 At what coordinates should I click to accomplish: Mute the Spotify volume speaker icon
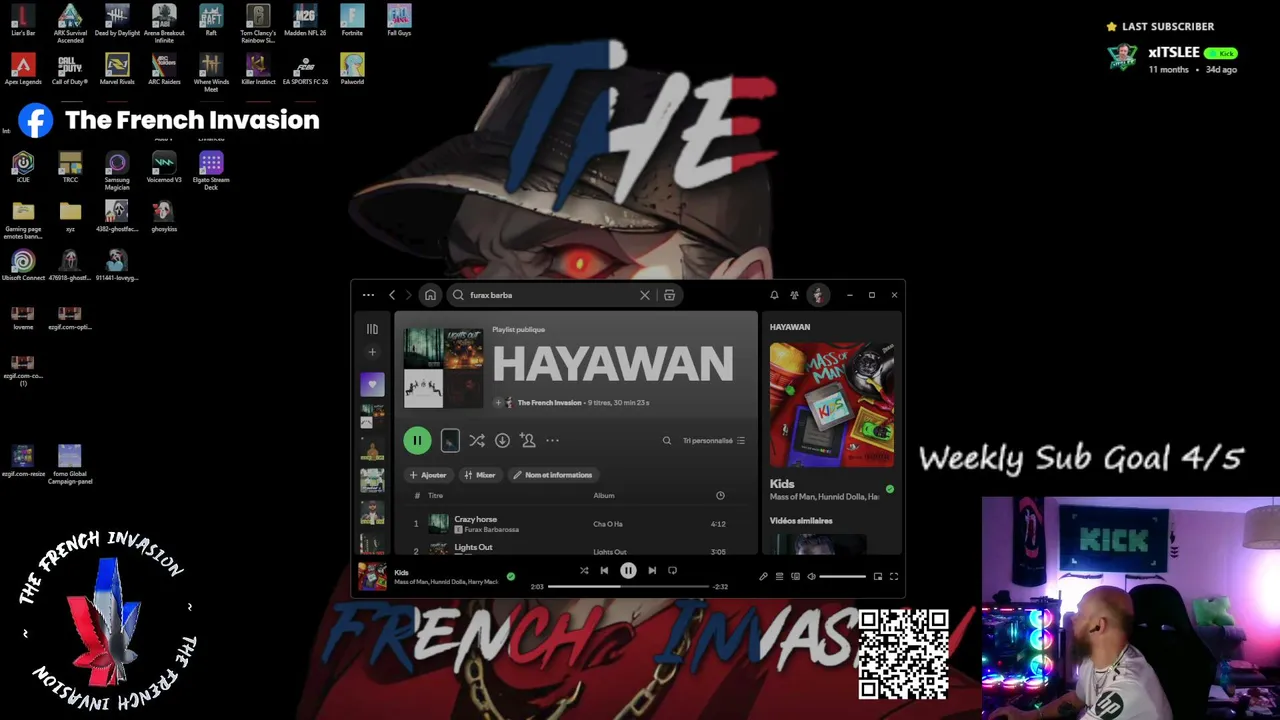click(811, 576)
